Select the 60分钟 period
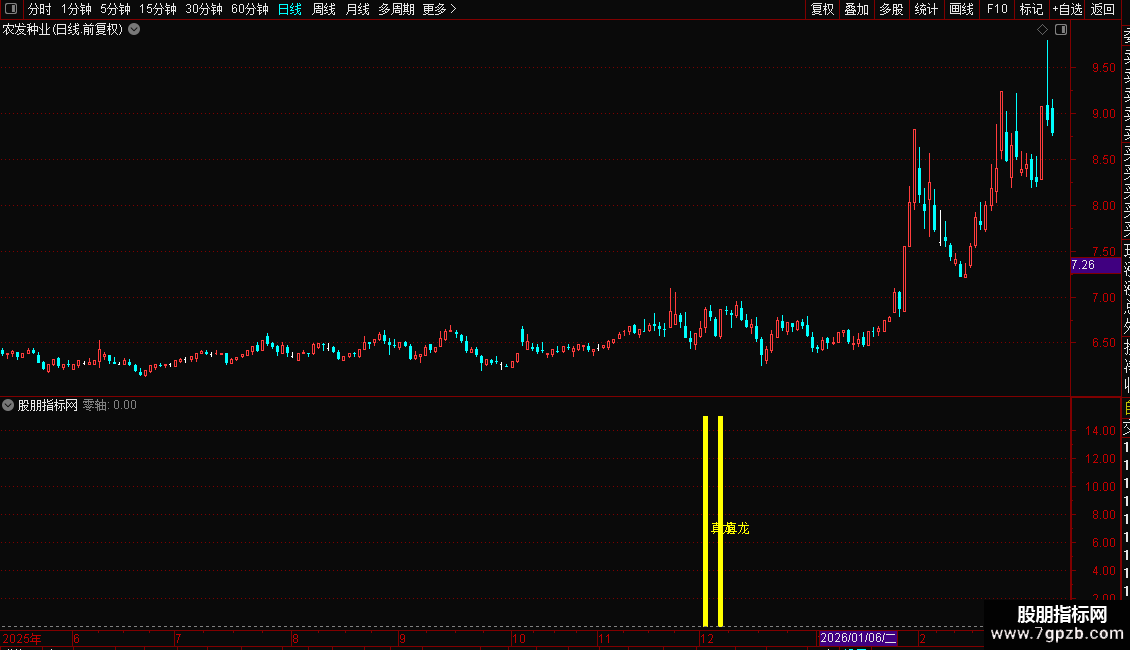 click(249, 9)
